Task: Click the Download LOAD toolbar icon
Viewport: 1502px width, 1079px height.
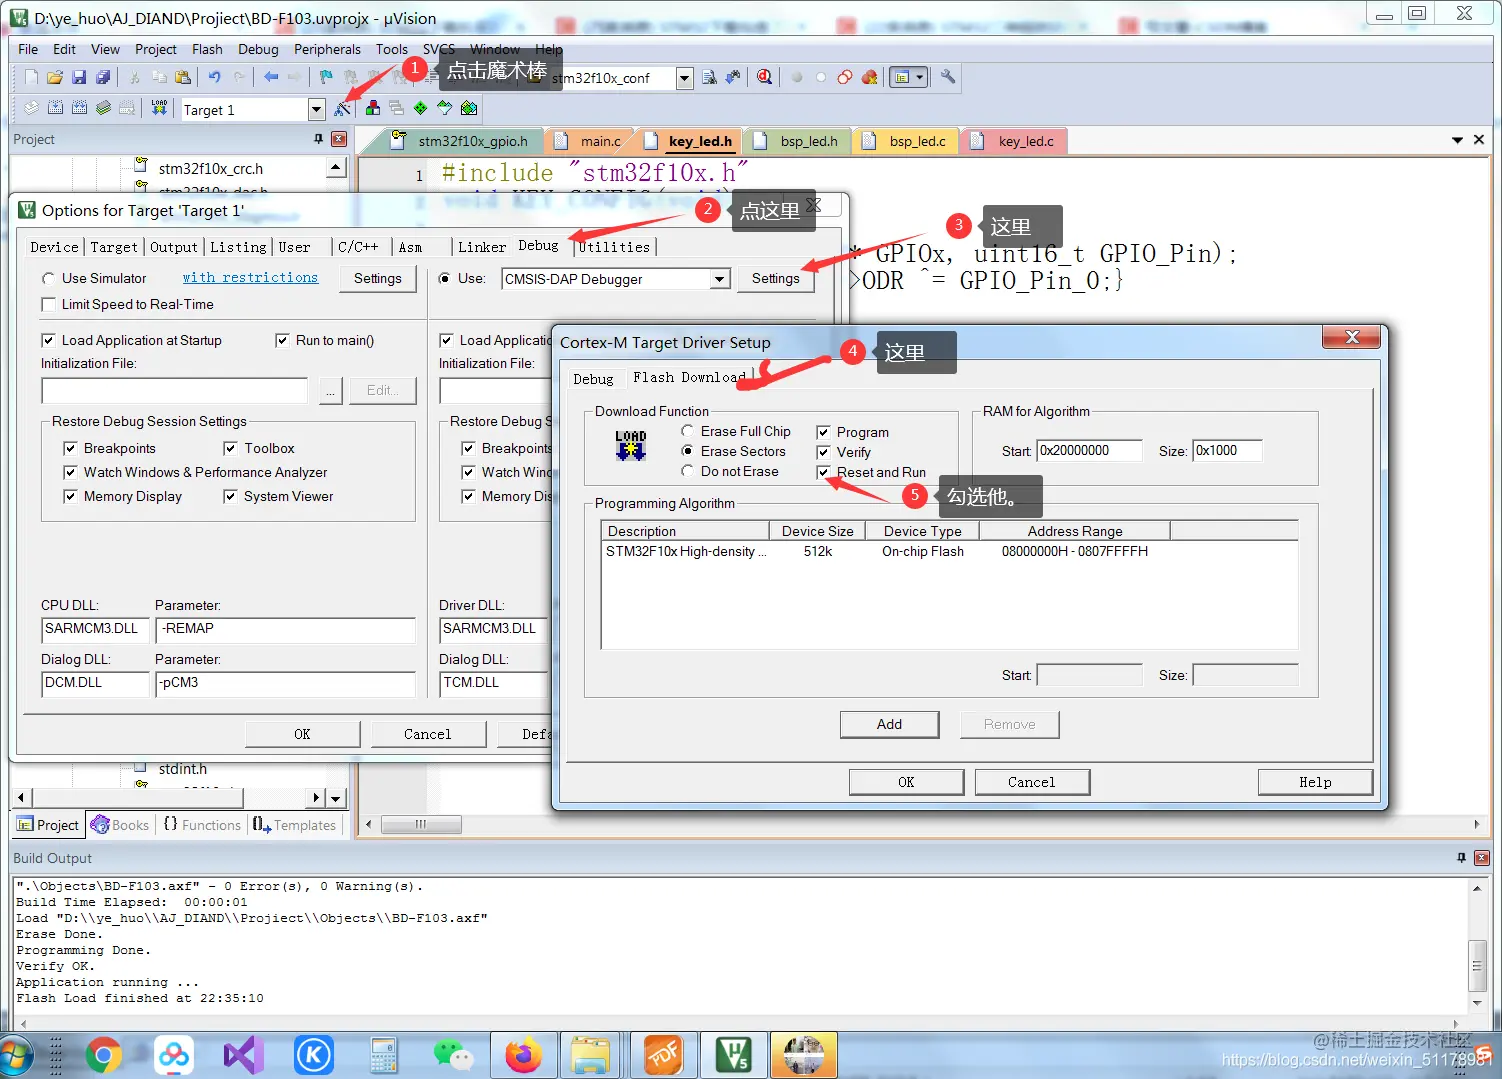Action: pos(159,108)
